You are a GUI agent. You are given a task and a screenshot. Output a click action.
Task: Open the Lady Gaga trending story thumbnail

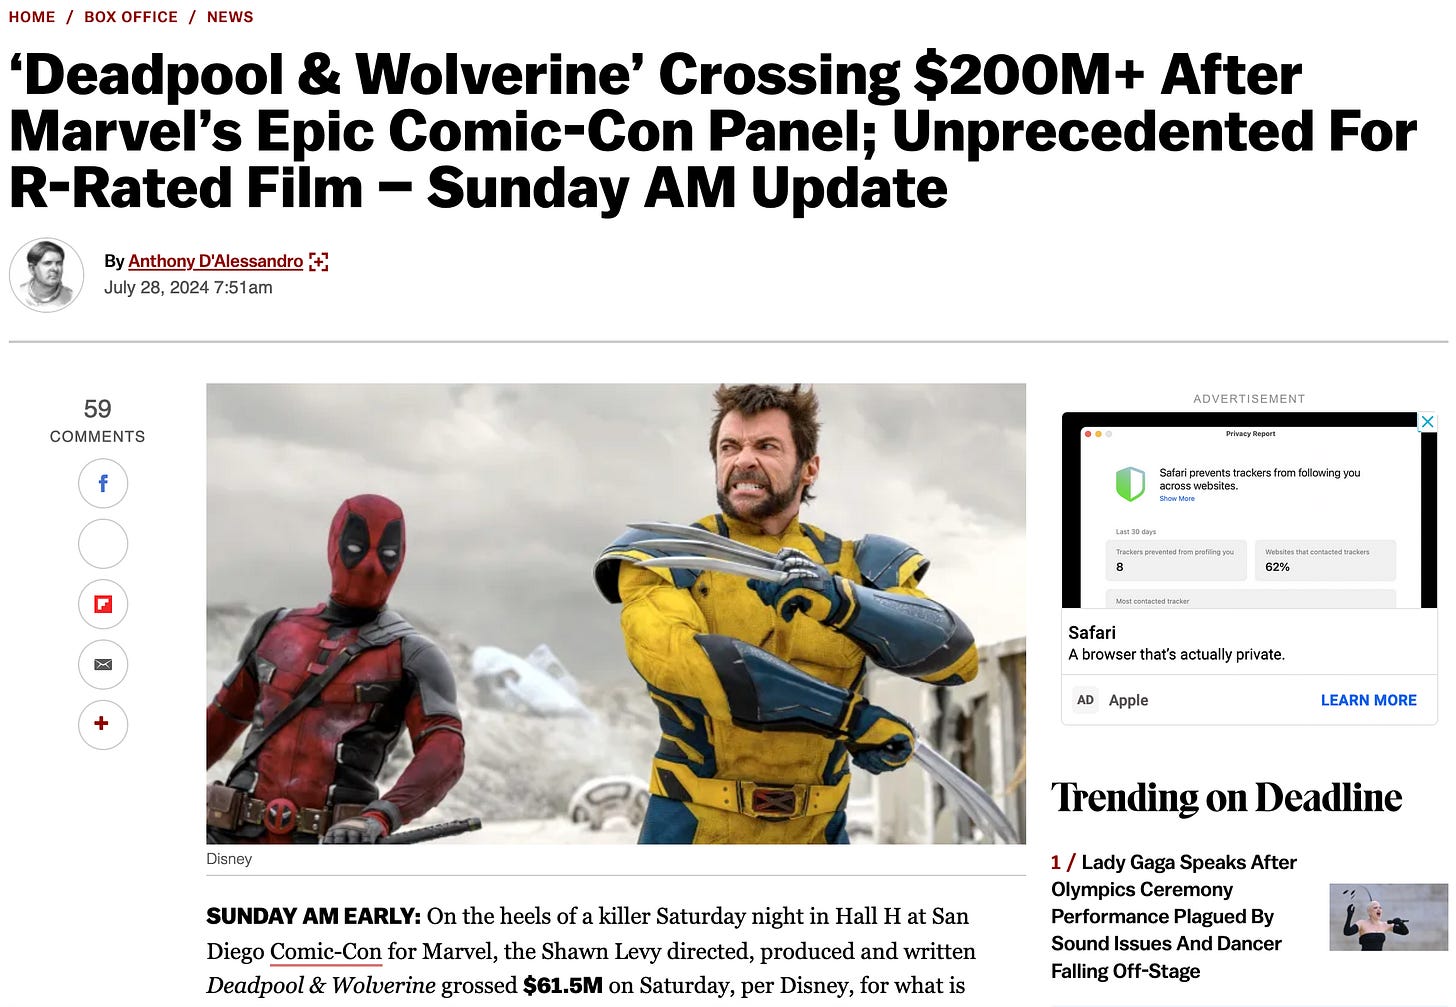[1388, 917]
